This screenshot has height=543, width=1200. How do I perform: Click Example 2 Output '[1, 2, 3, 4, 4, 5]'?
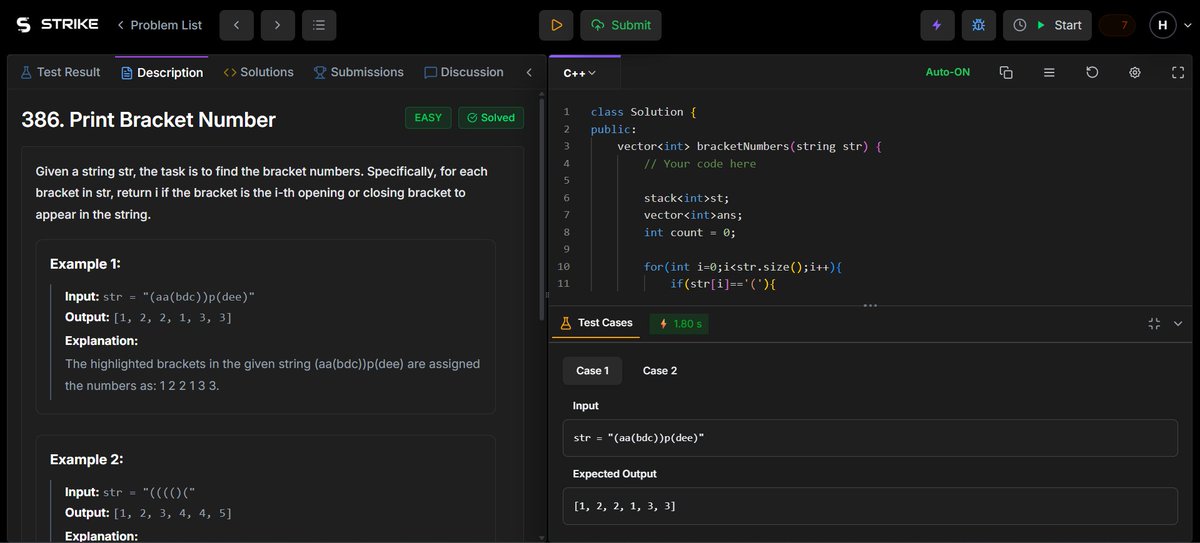point(173,513)
